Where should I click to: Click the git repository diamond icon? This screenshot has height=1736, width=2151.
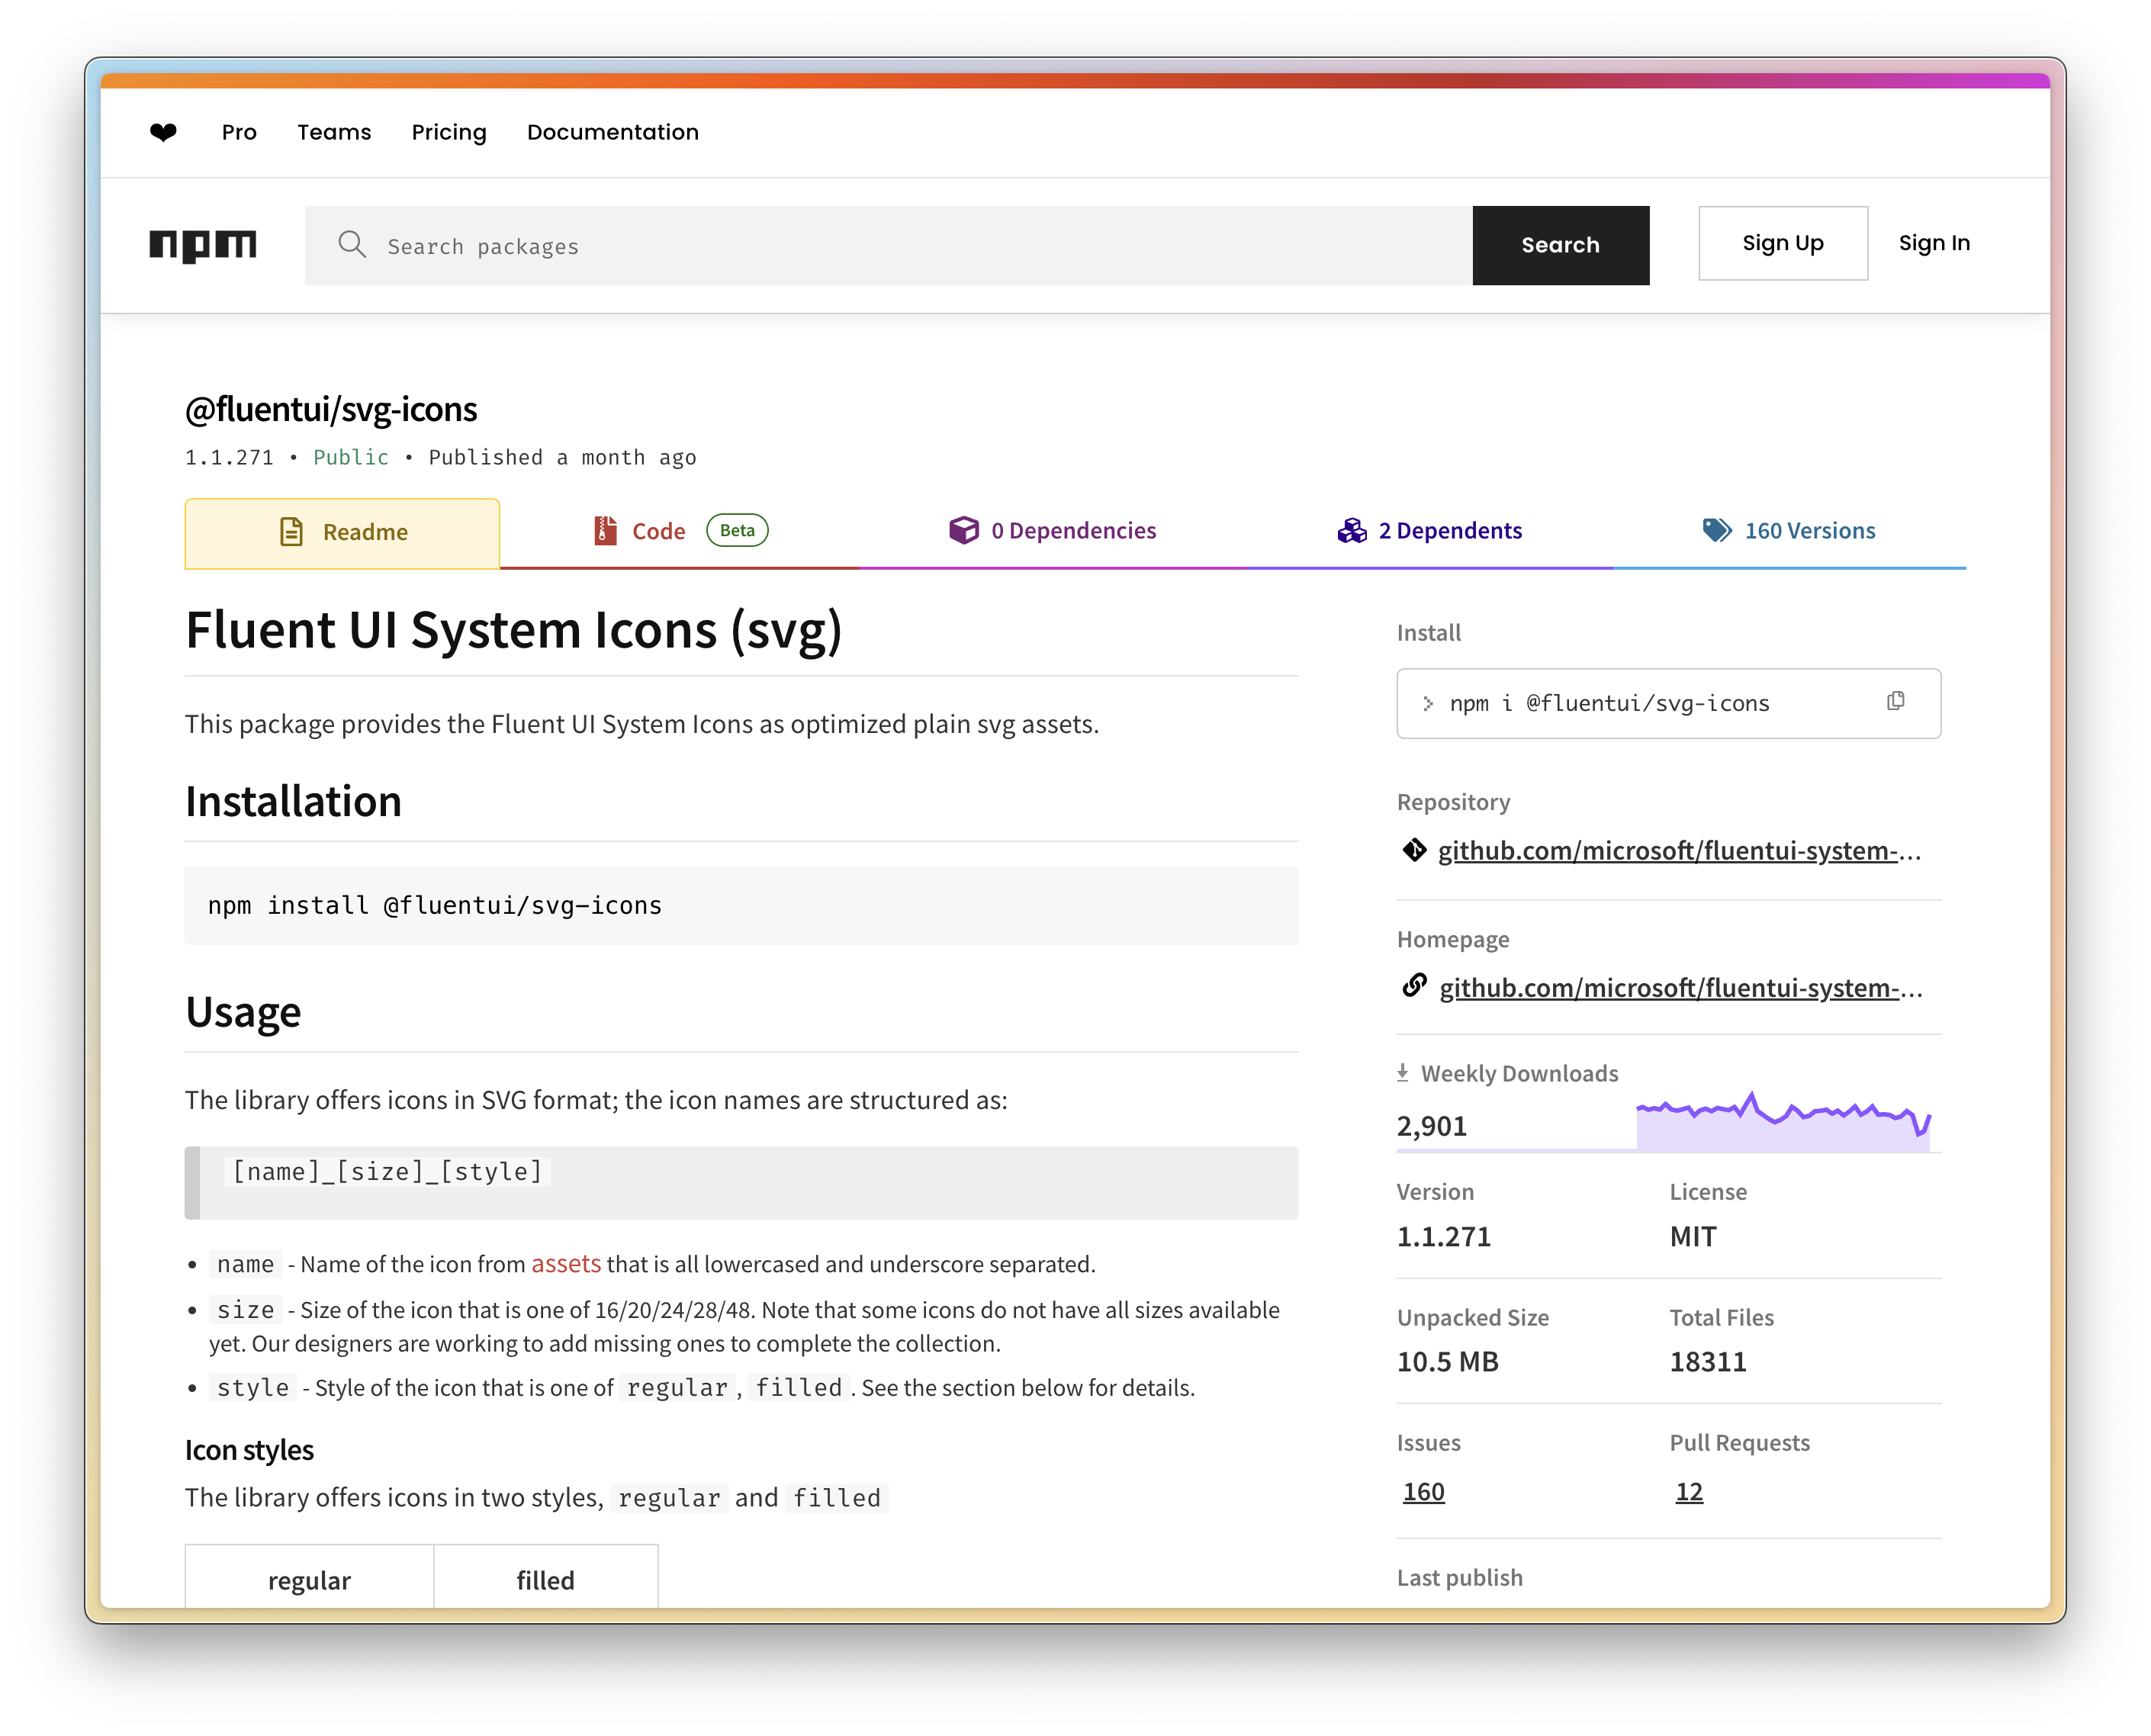point(1414,850)
